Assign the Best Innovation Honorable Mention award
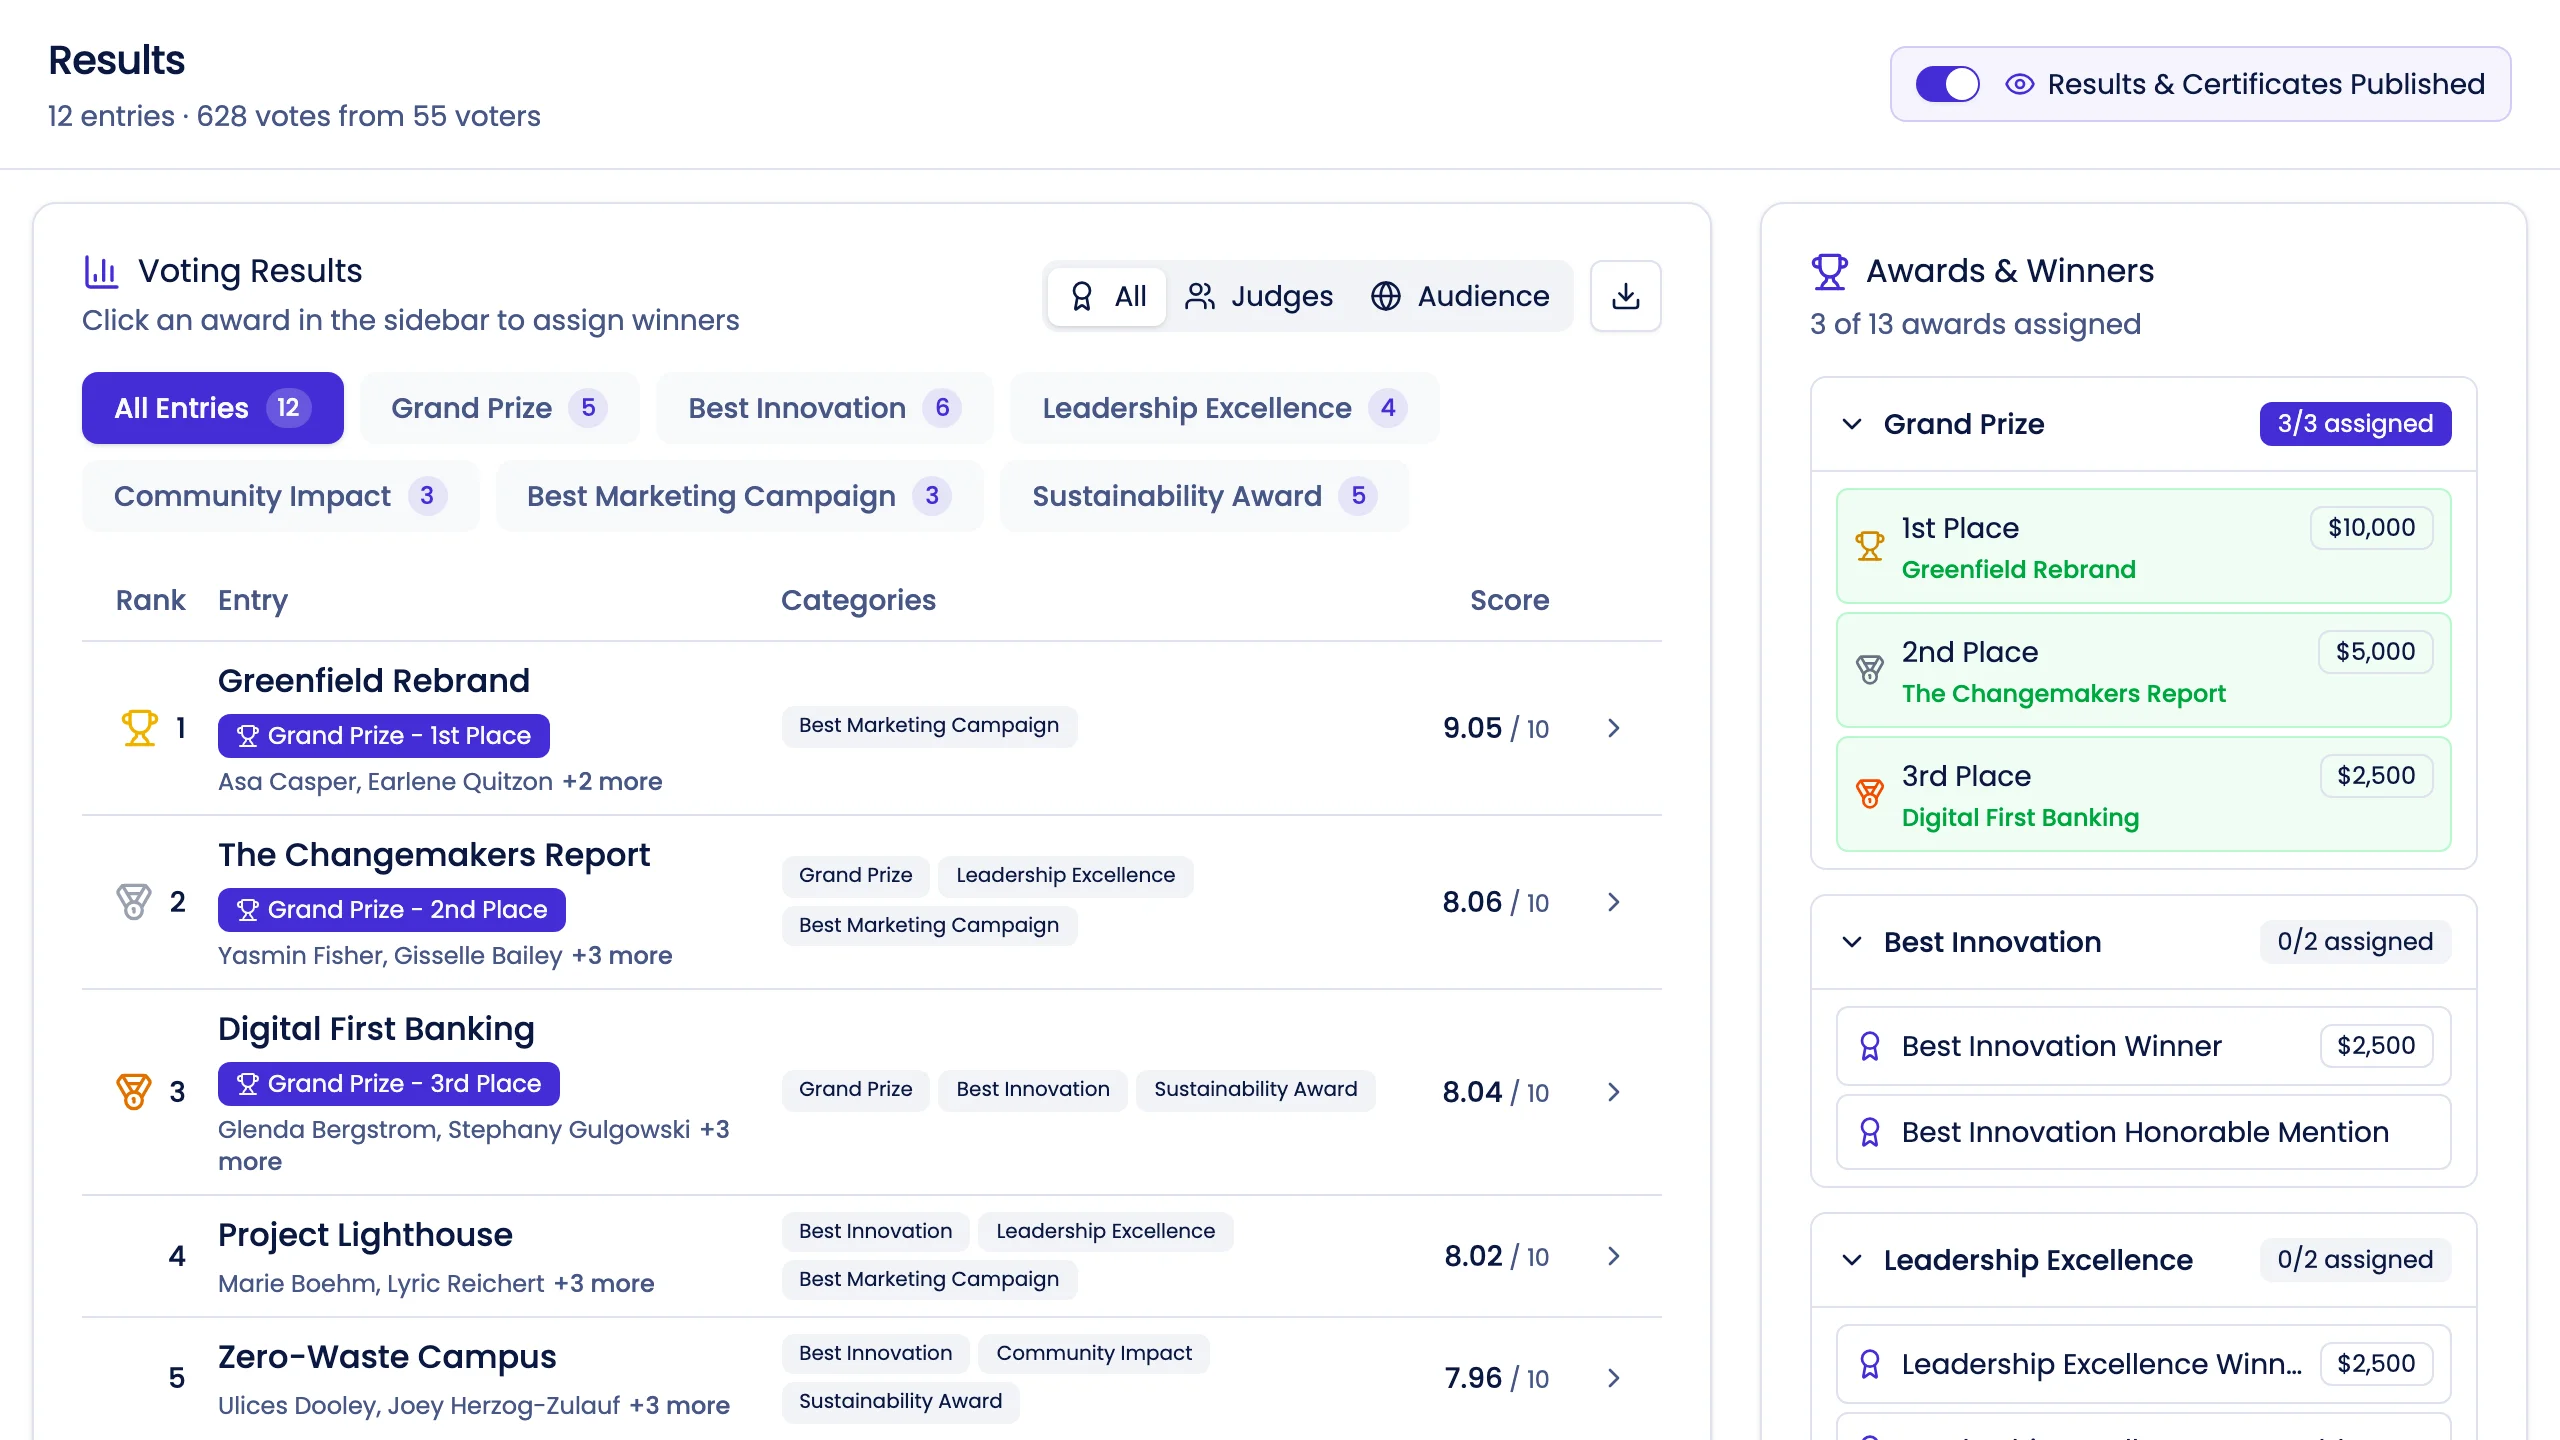Image resolution: width=2560 pixels, height=1440 pixels. click(x=2141, y=1131)
